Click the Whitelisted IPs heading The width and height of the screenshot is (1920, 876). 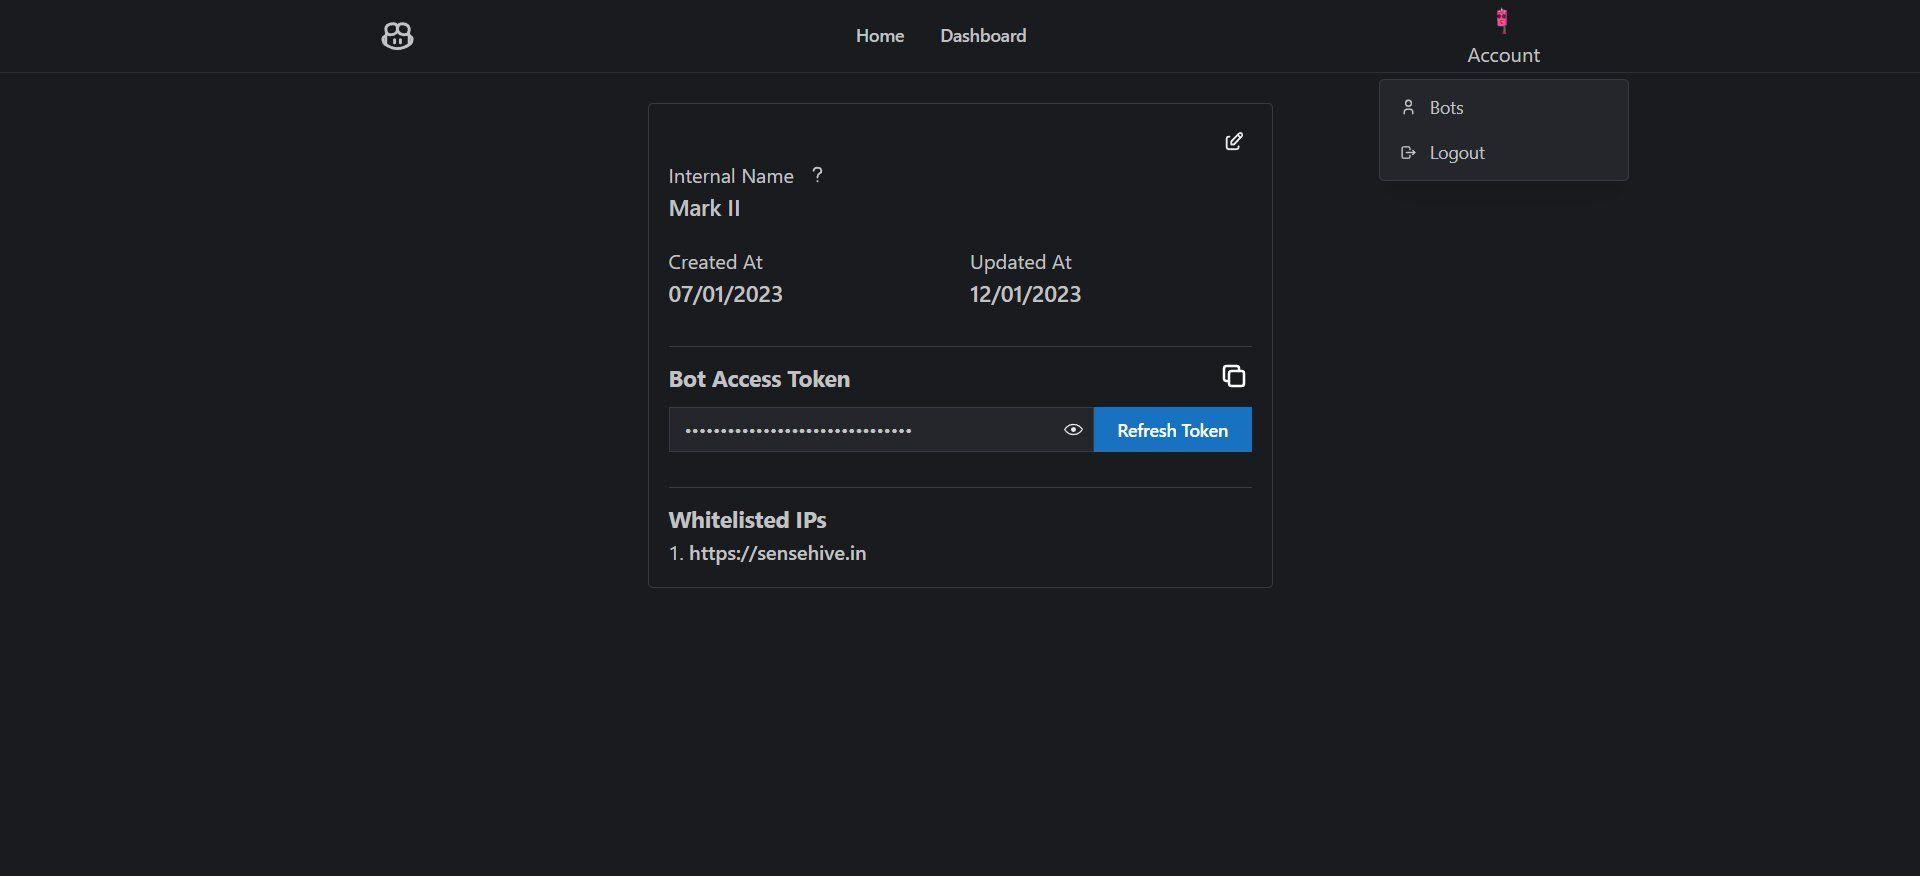pyautogui.click(x=747, y=520)
